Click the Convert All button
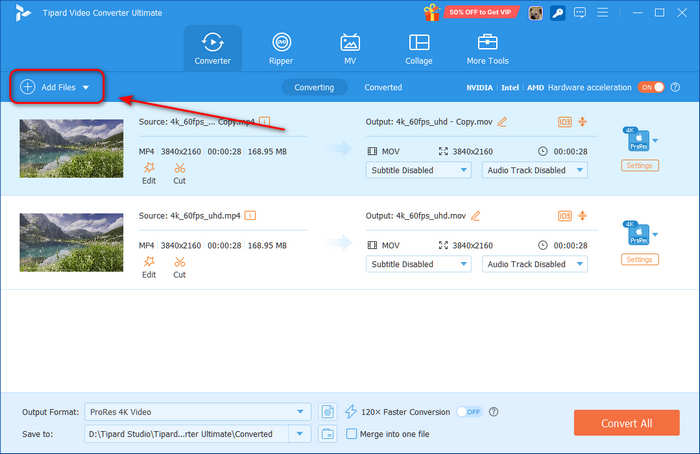The height and width of the screenshot is (454, 700). pos(627,423)
